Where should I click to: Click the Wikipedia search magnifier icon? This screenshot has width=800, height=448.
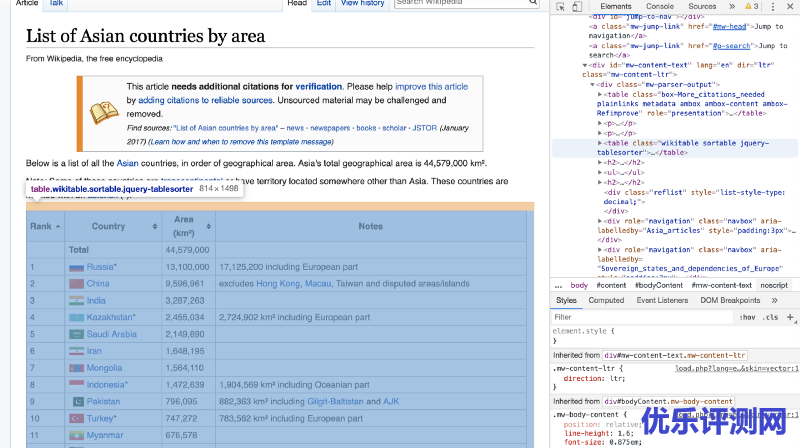tap(533, 3)
